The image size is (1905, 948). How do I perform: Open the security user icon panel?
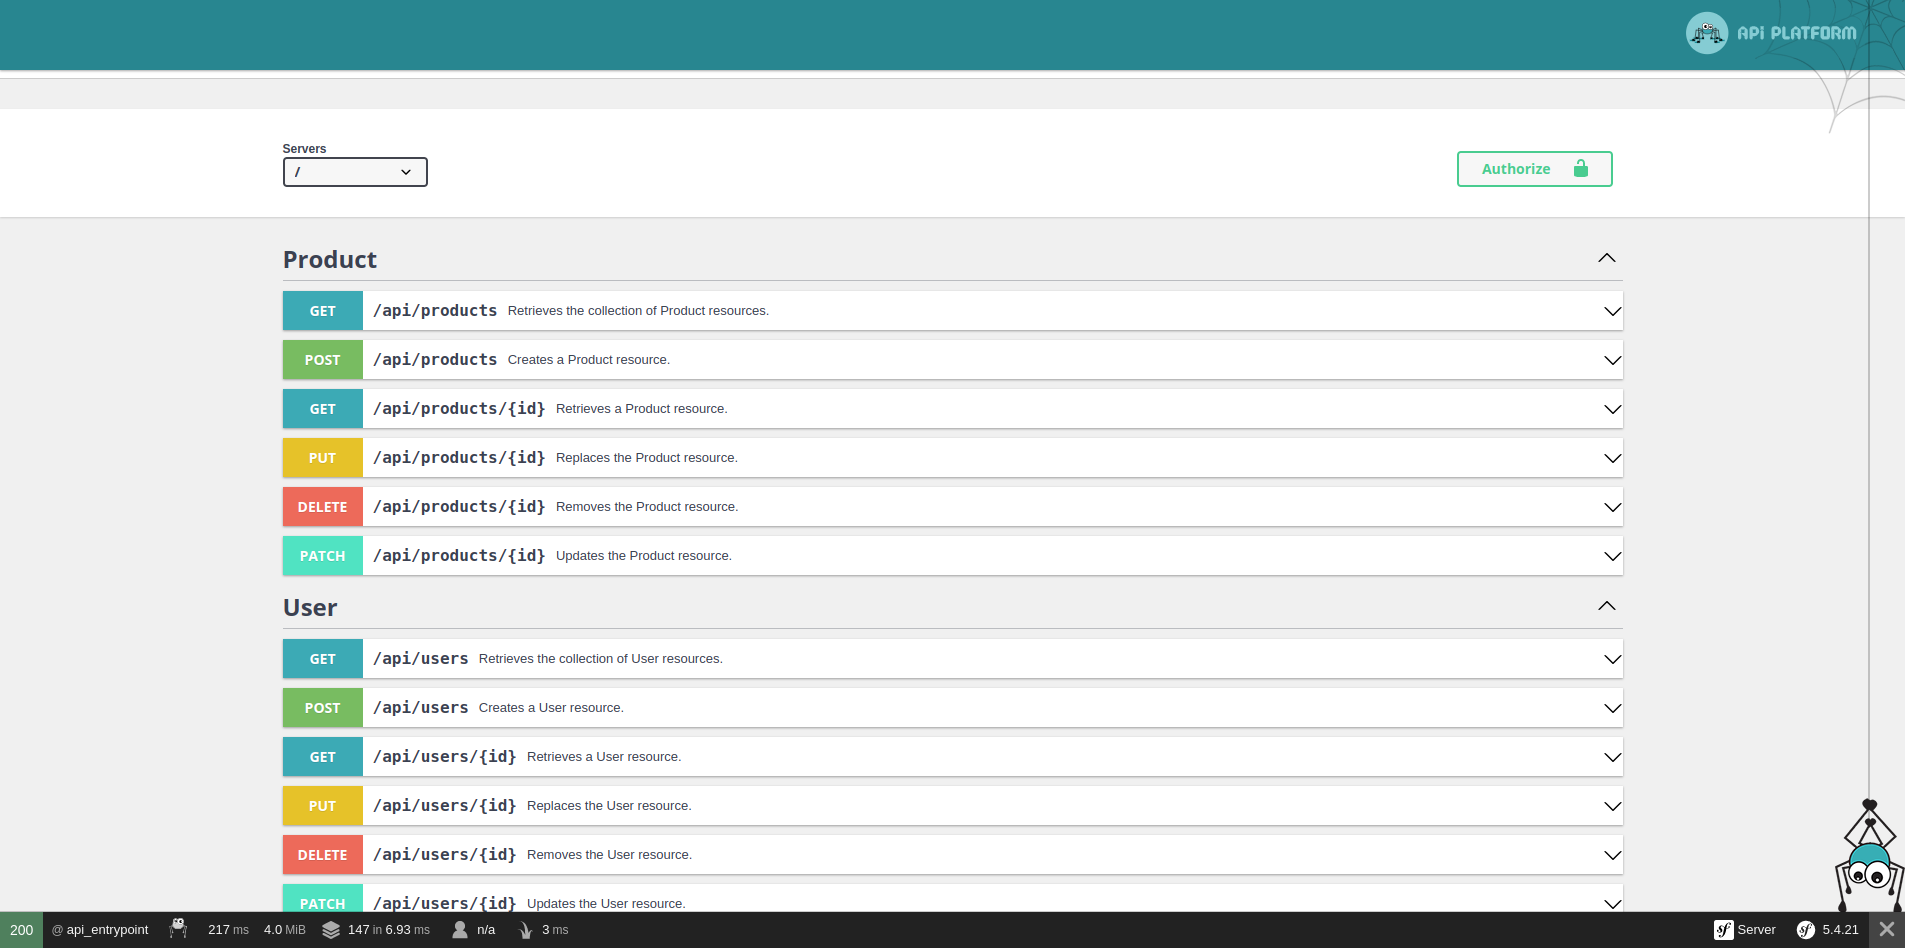click(x=460, y=930)
